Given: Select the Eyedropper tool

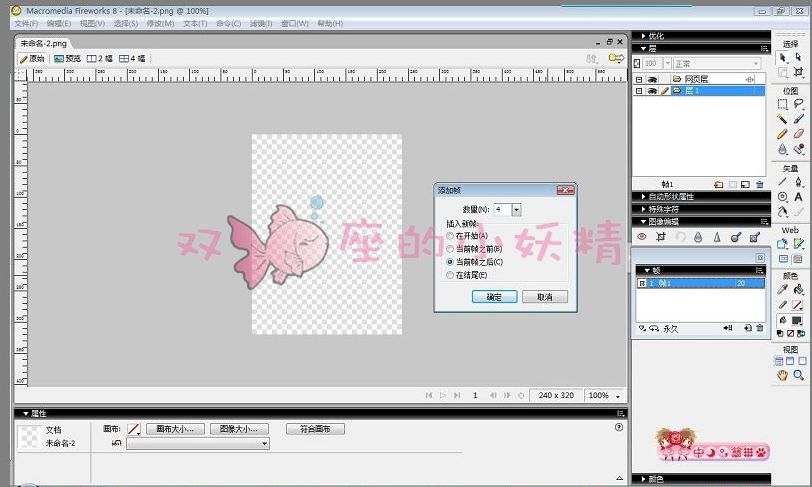Looking at the screenshot, I should [782, 289].
